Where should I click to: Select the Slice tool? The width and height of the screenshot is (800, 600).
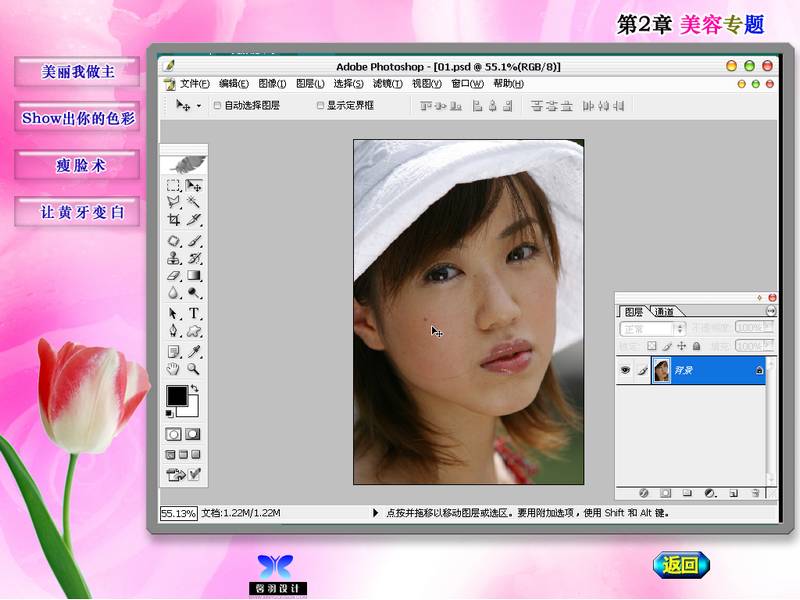click(x=194, y=220)
